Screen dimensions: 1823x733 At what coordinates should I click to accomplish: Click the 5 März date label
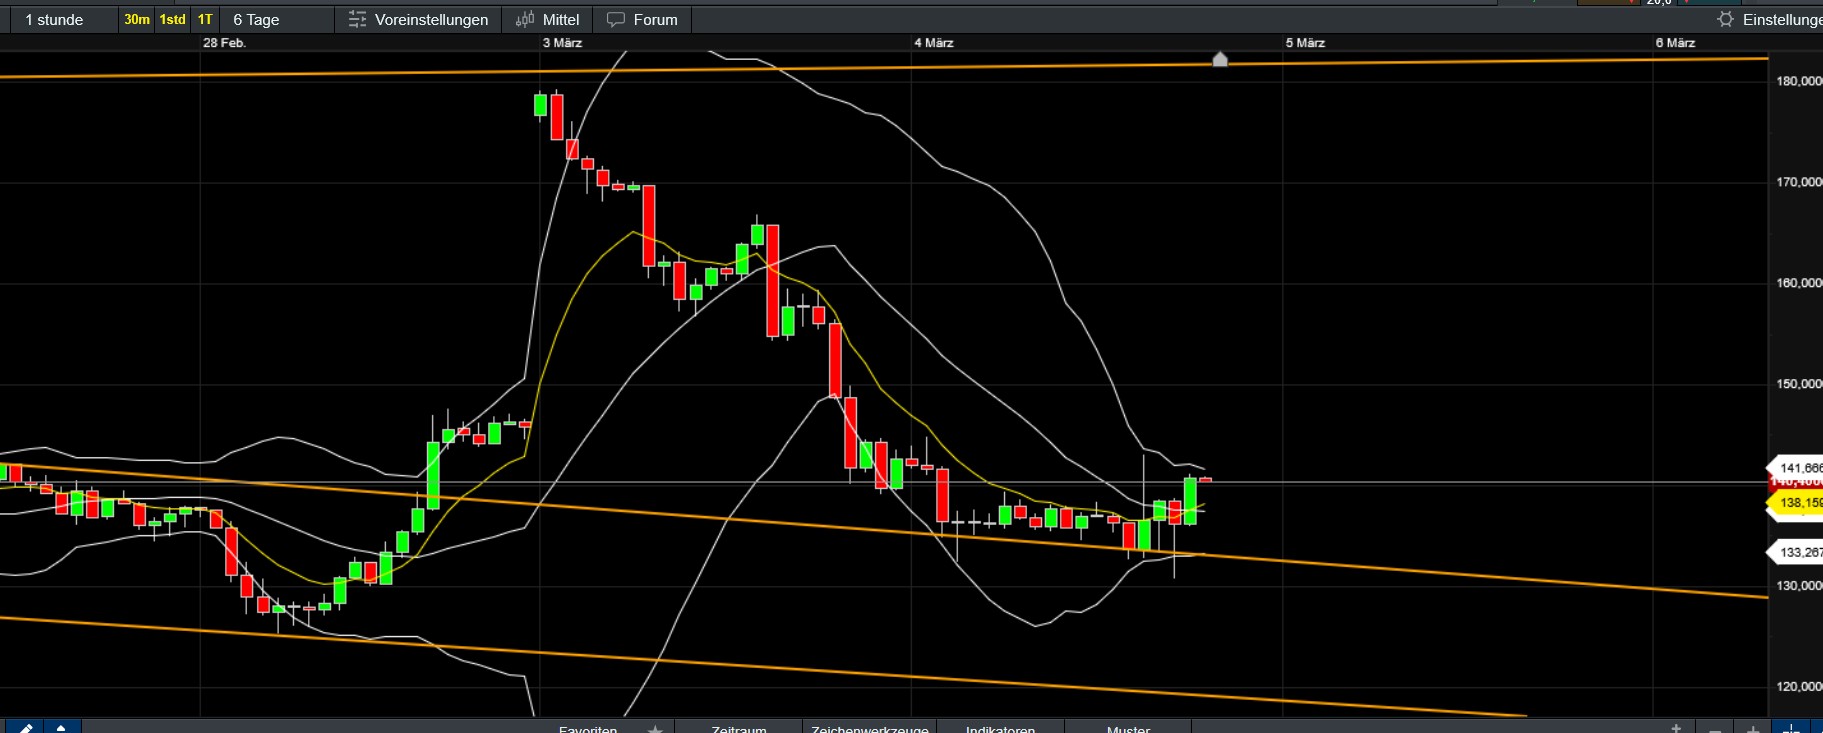(1305, 43)
